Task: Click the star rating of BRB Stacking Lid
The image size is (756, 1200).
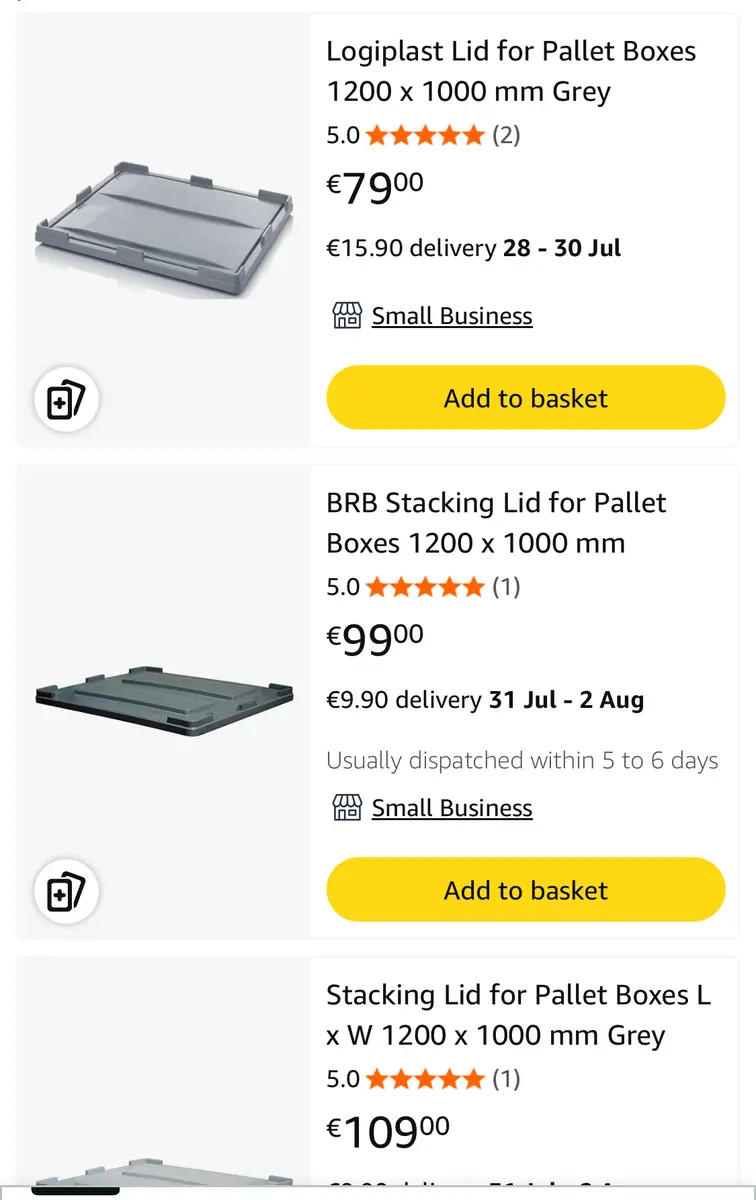Action: 425,587
